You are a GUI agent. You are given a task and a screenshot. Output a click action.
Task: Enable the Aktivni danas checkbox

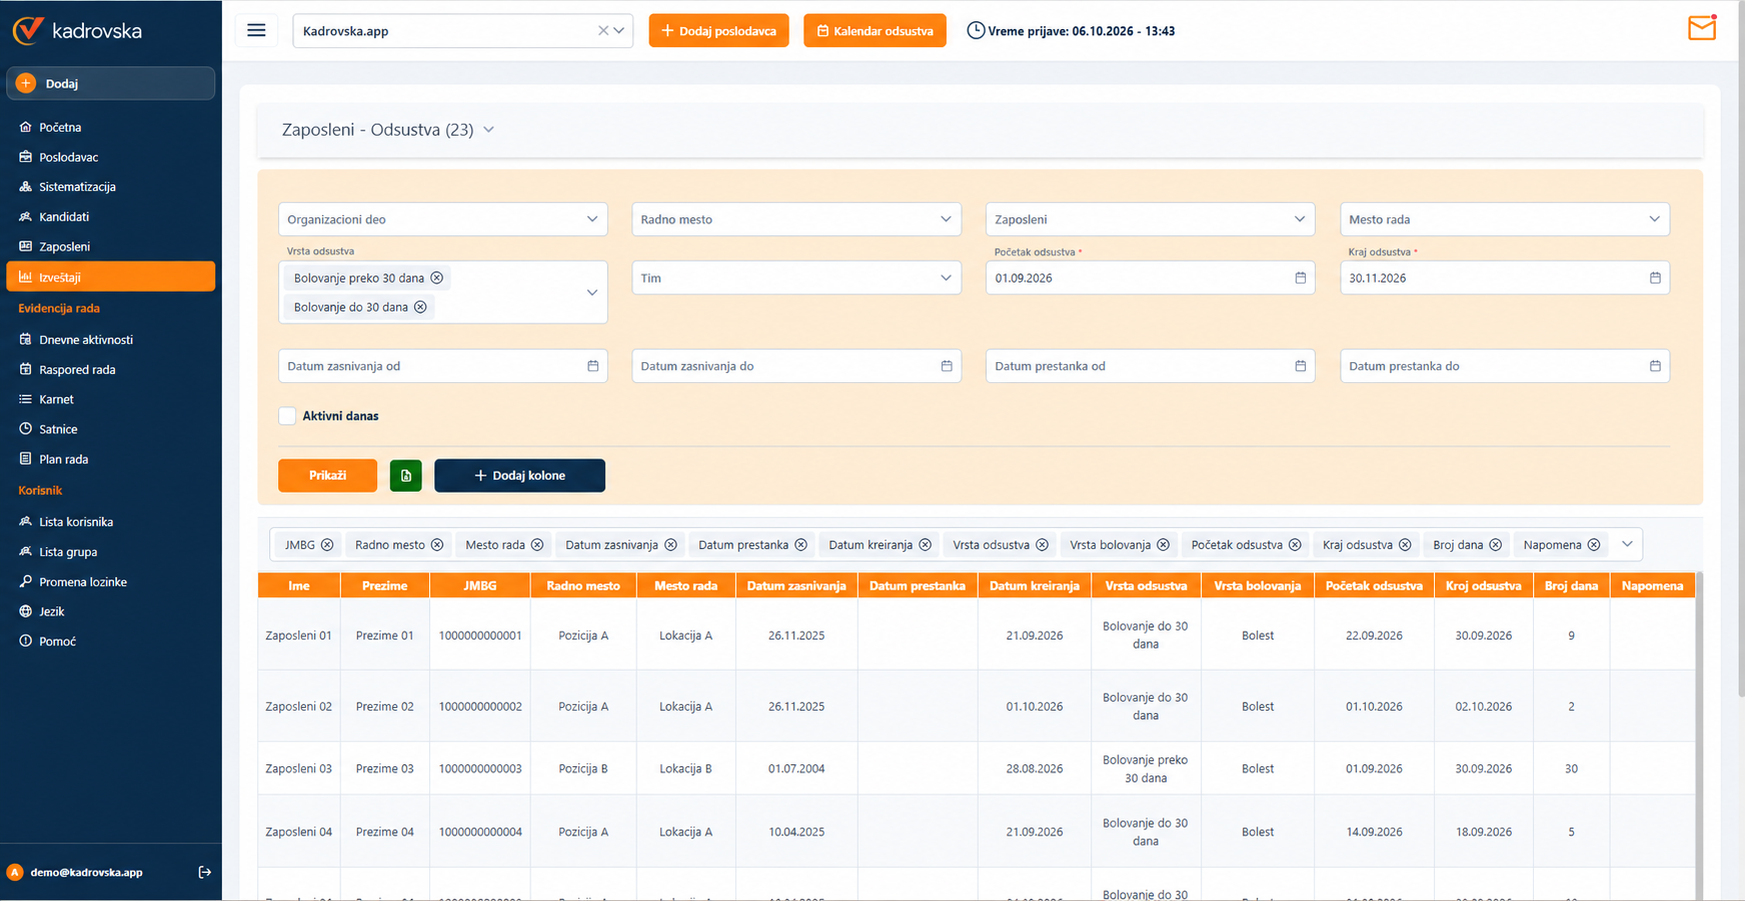tap(287, 416)
